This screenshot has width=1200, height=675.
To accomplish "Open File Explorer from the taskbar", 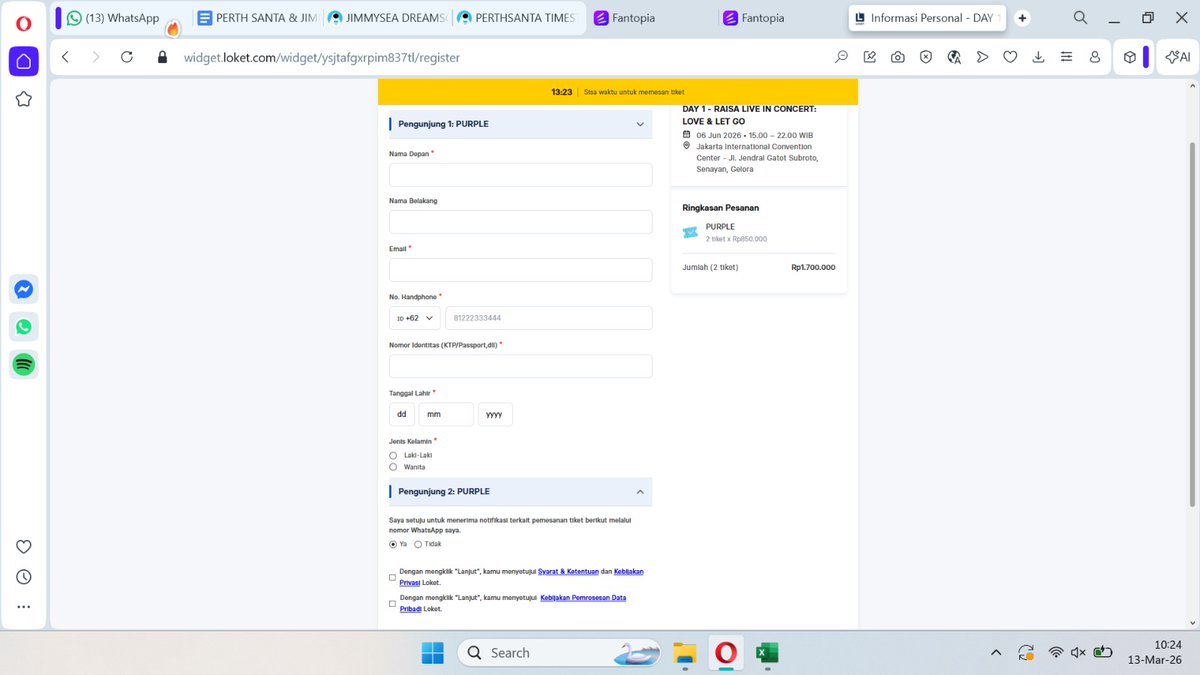I will point(684,653).
